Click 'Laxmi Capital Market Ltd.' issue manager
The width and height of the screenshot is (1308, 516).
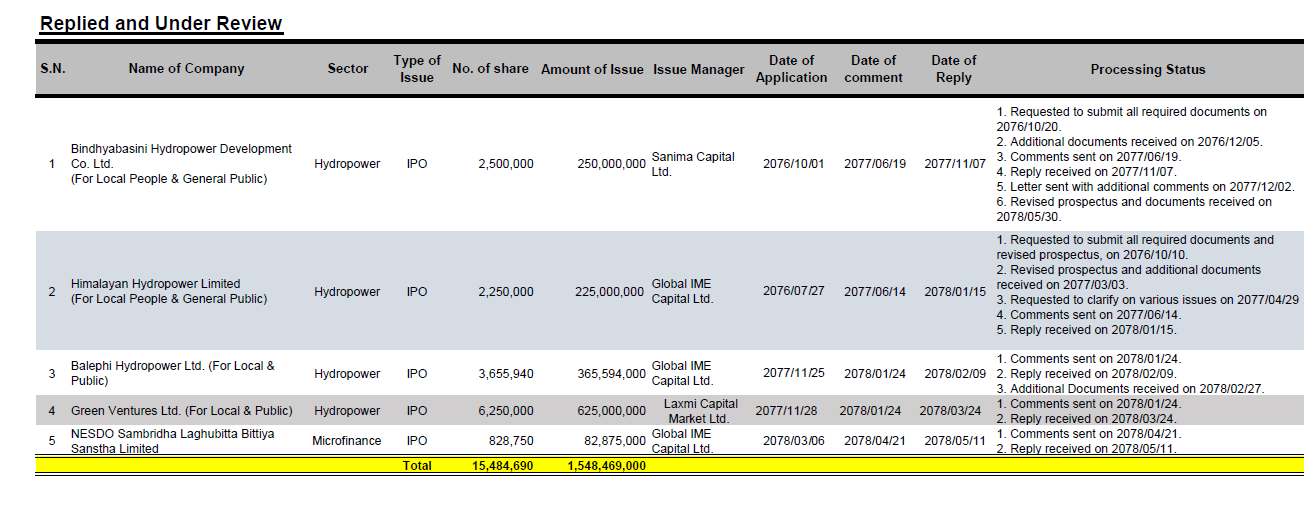[699, 411]
